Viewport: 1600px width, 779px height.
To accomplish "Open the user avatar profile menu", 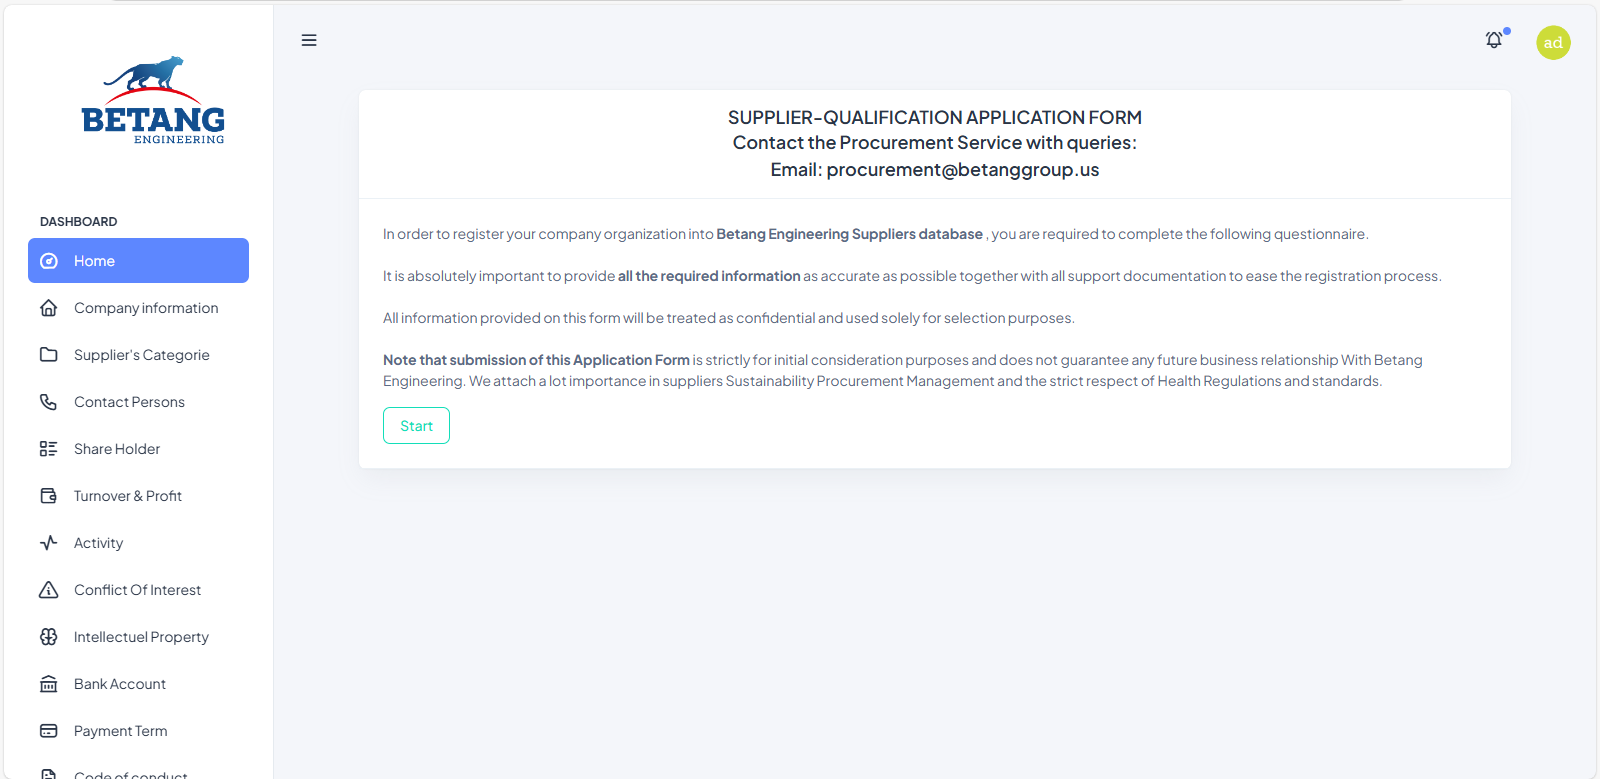I will pos(1553,42).
